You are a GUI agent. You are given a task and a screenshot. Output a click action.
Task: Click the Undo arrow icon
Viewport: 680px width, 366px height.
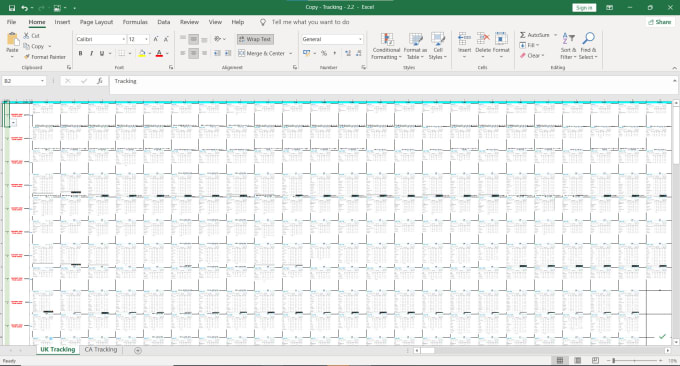[25, 8]
